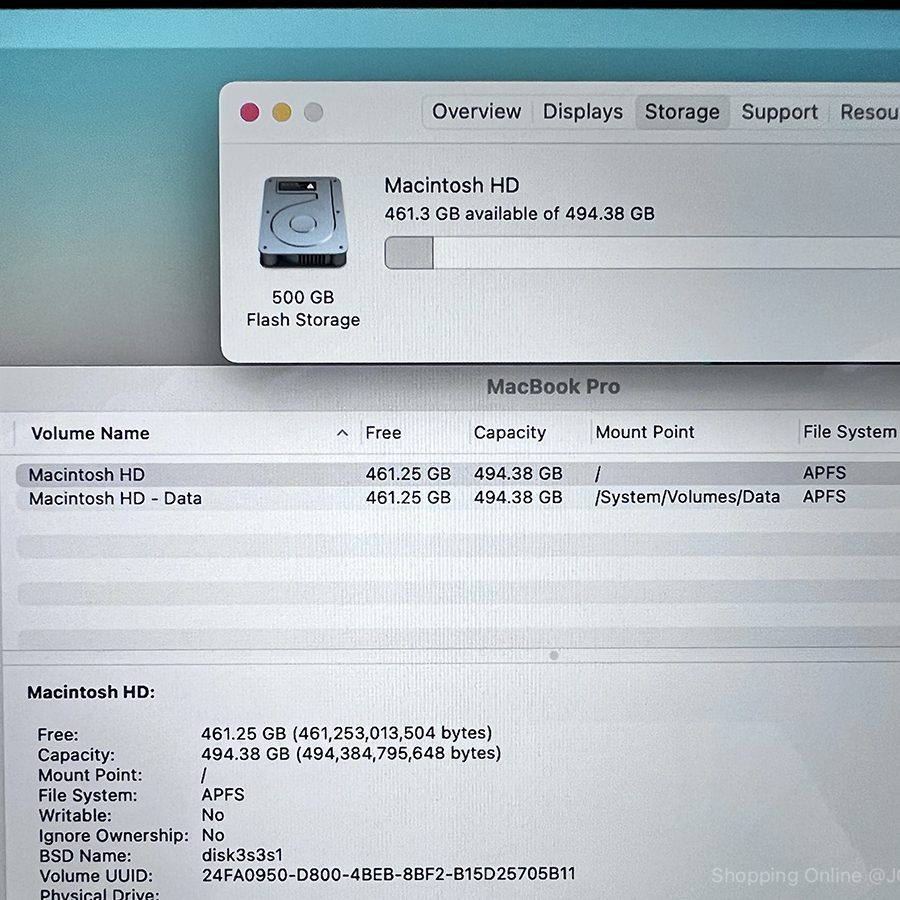The width and height of the screenshot is (900, 900).
Task: Click the 494.38 GB capacity in Macintosh HD - Data row
Action: click(518, 497)
